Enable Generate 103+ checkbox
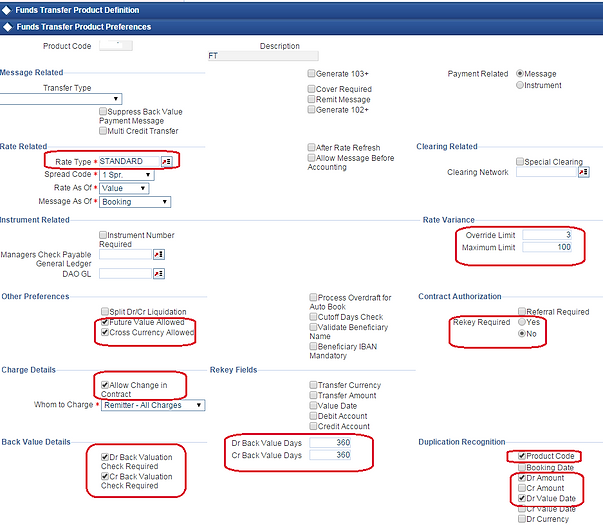Image resolution: width=603 pixels, height=525 pixels. [311, 73]
